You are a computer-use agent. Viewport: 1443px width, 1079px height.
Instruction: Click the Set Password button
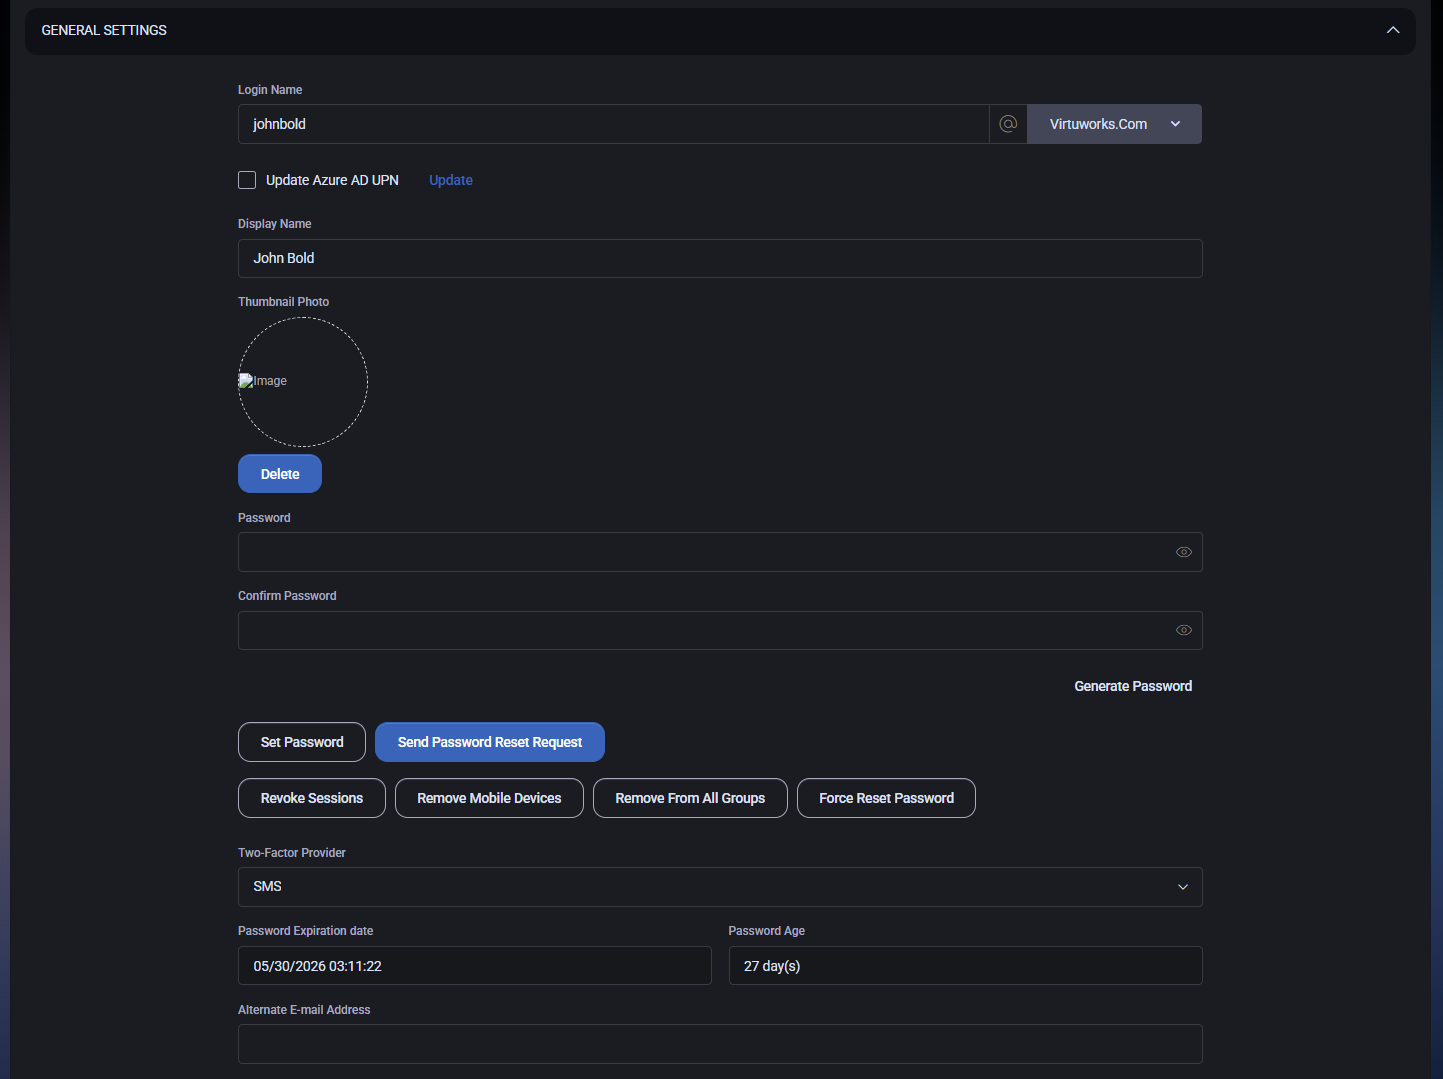tap(301, 742)
